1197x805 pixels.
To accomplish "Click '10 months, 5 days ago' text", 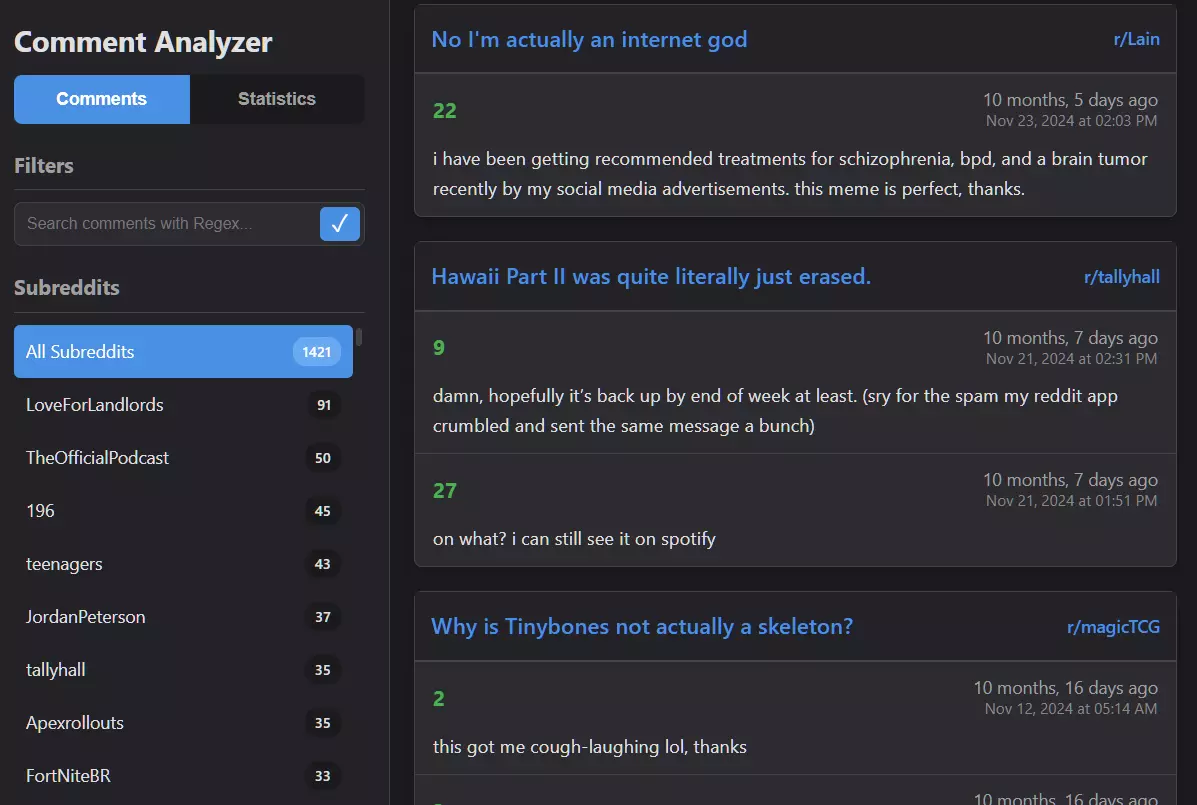I will 1070,100.
